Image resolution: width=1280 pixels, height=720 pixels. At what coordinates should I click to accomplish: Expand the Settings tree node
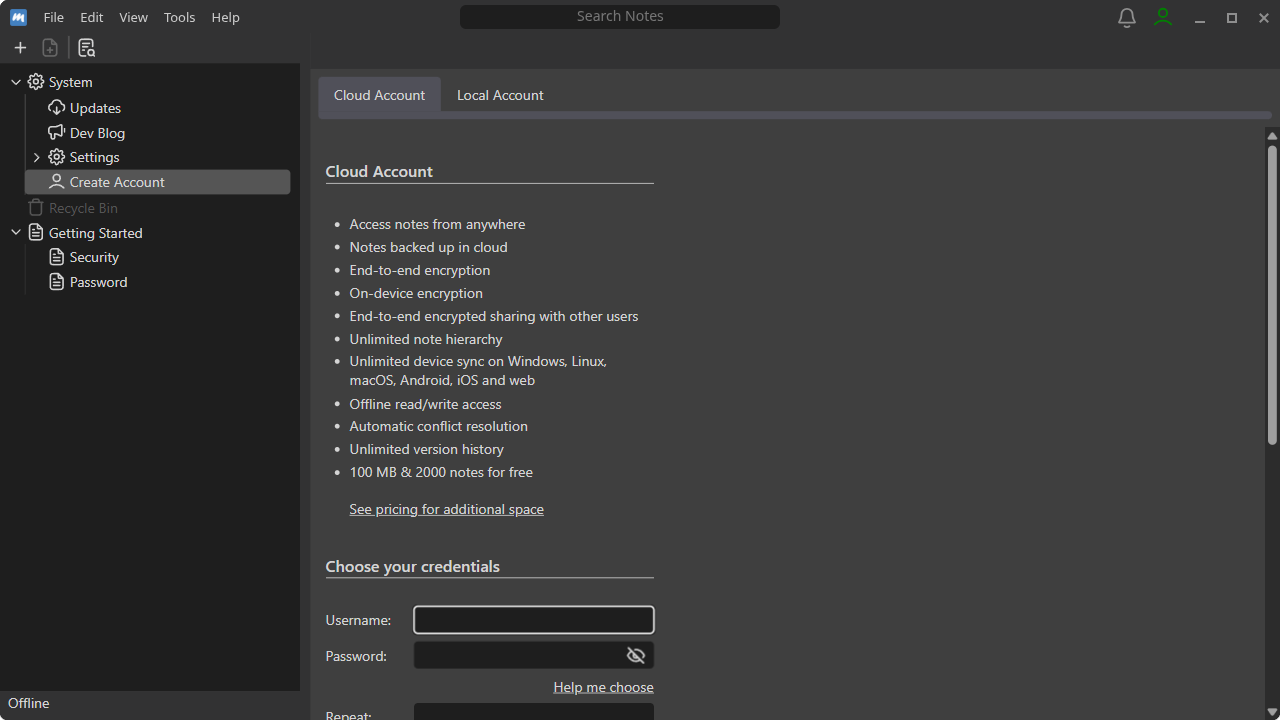tap(37, 157)
